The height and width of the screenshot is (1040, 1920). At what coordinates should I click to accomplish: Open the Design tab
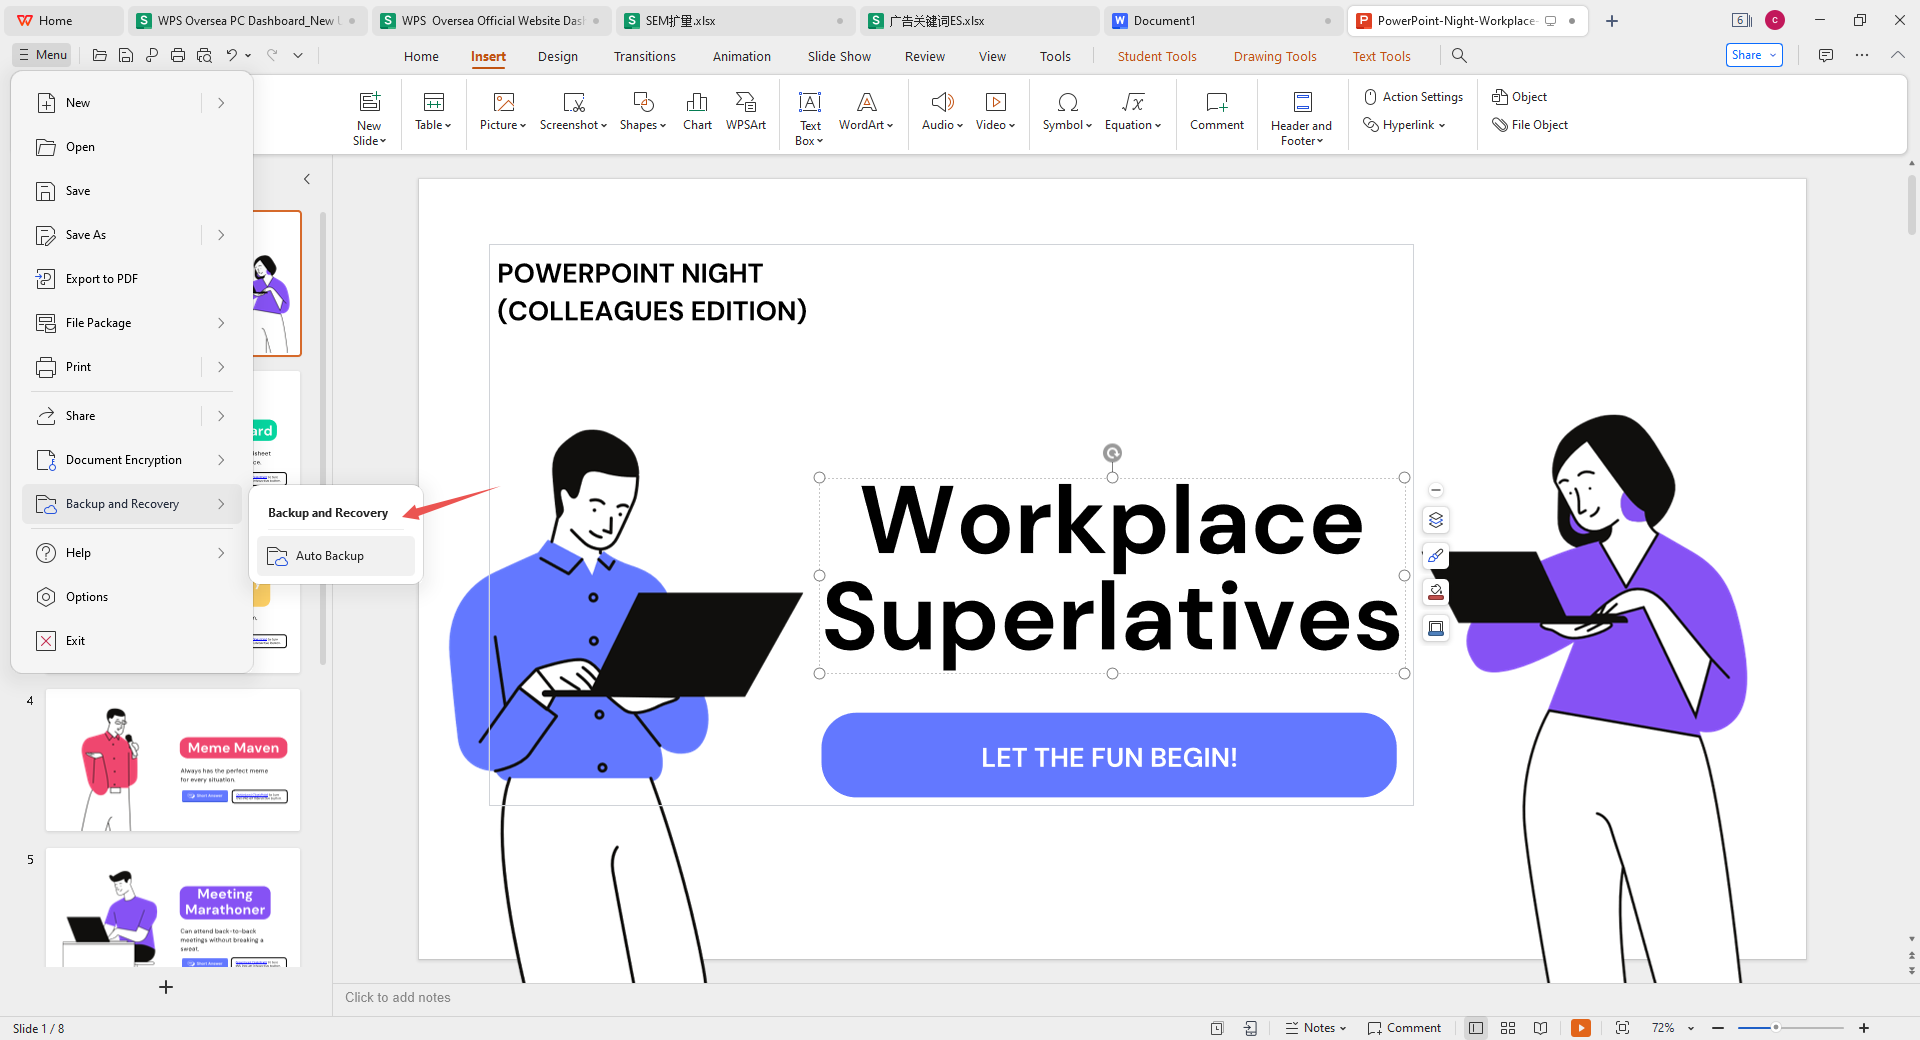point(557,57)
